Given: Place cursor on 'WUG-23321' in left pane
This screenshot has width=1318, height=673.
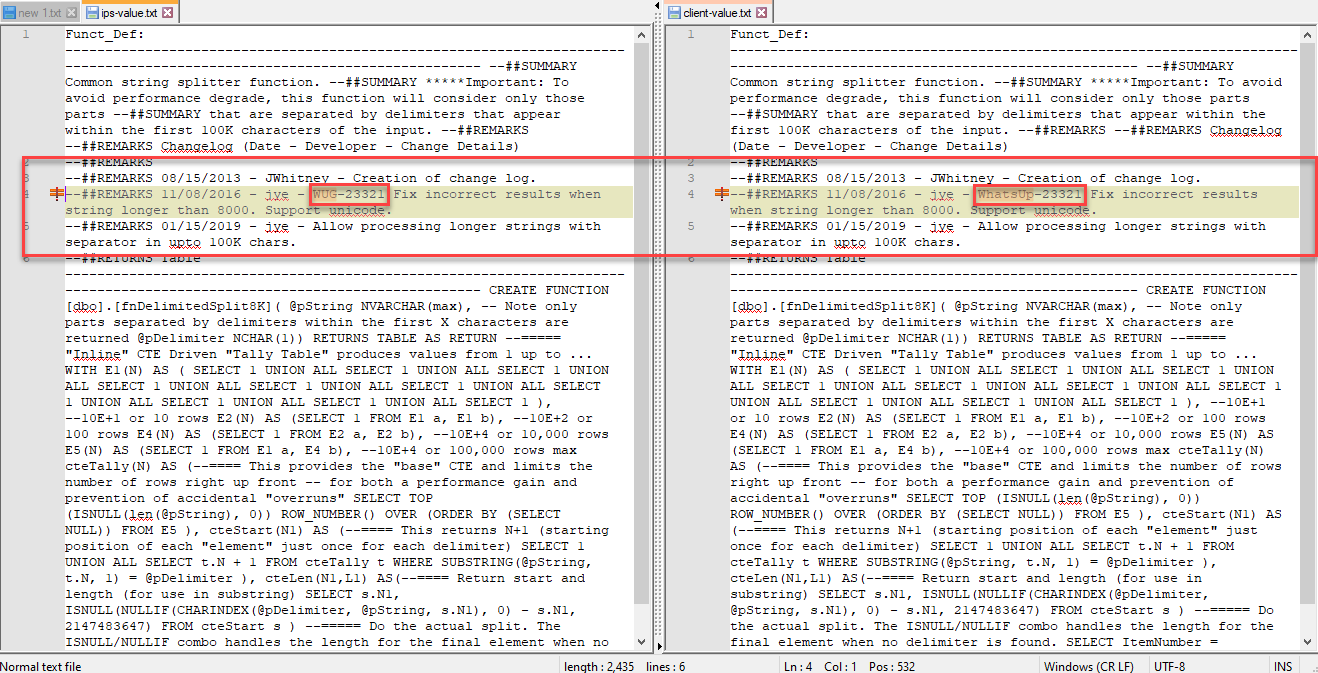Looking at the screenshot, I should point(349,194).
